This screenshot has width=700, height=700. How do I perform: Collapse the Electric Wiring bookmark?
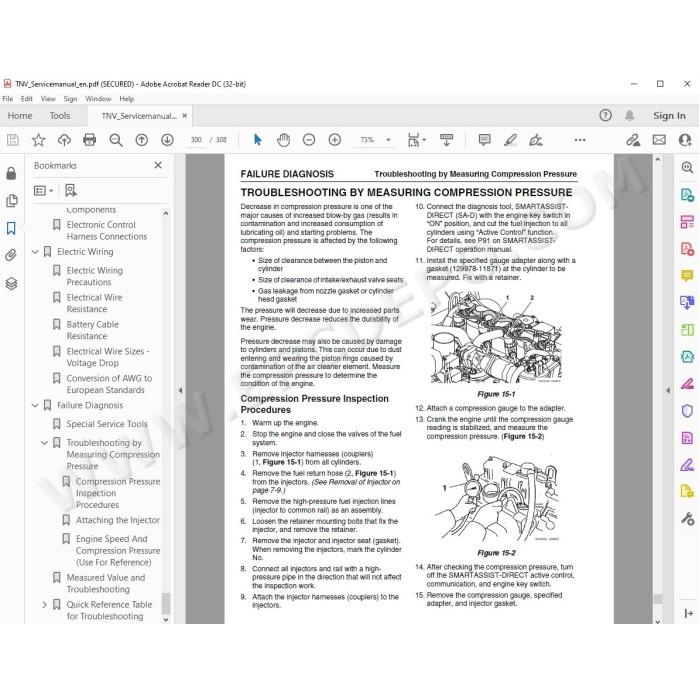click(x=35, y=252)
